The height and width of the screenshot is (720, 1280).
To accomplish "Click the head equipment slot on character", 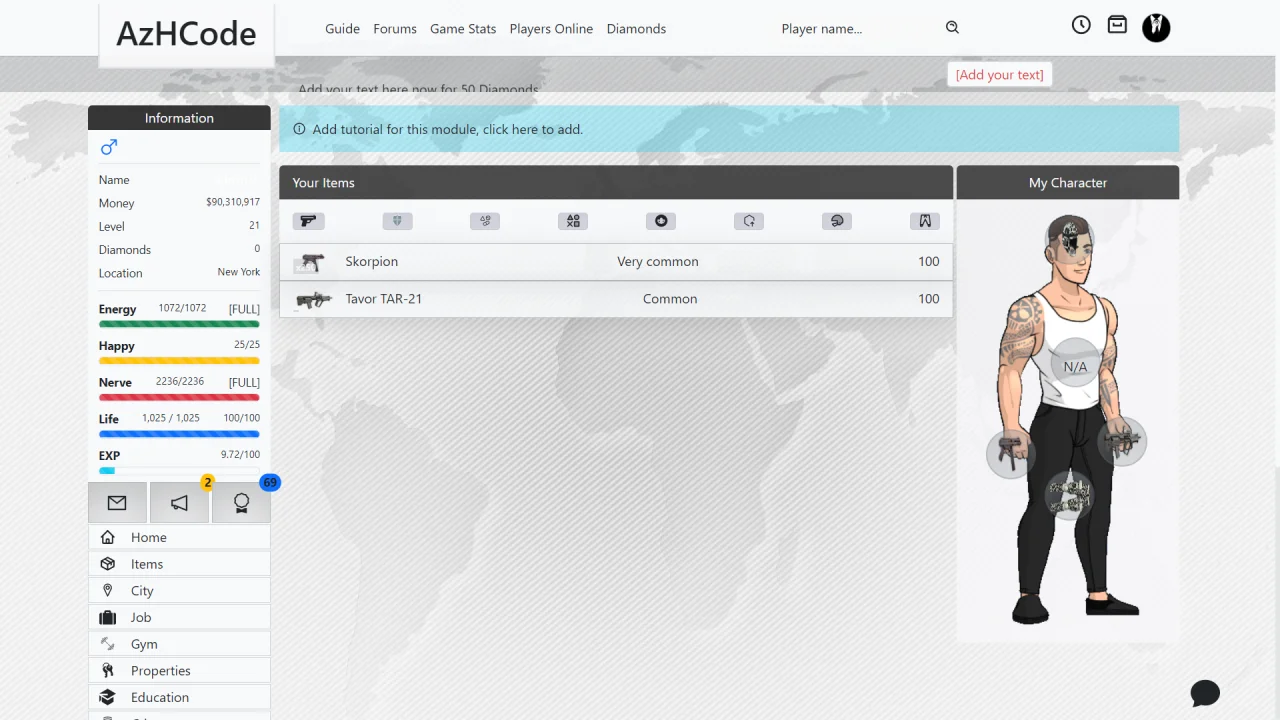I will [x=1070, y=239].
